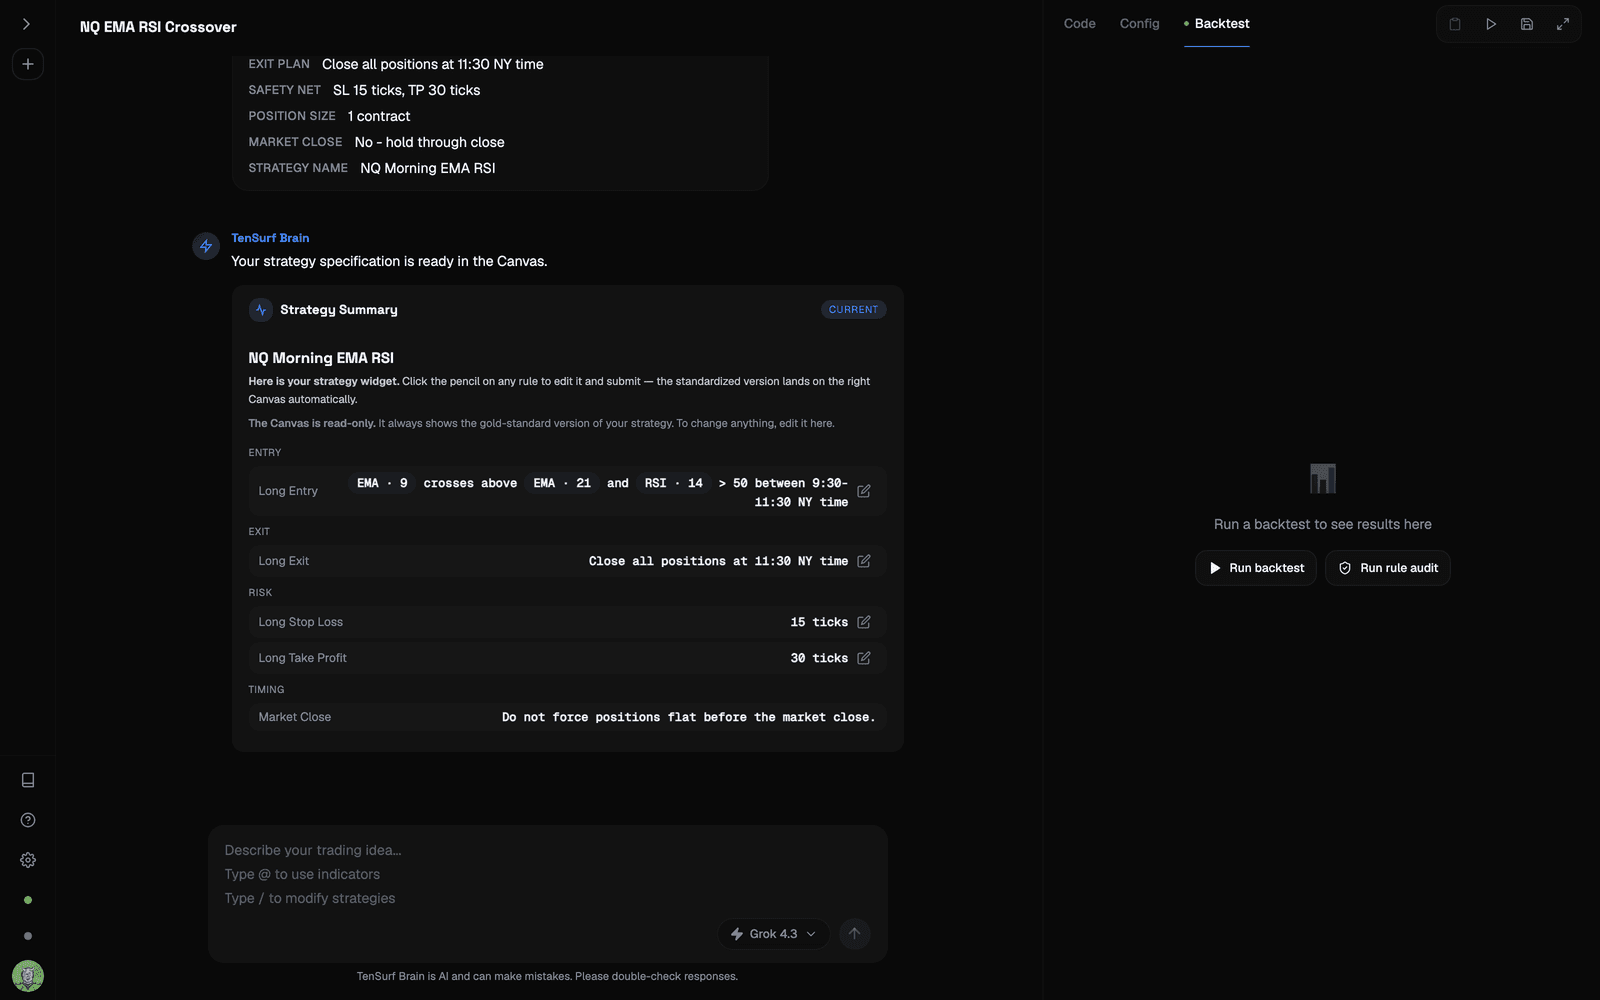Viewport: 1600px width, 1000px height.
Task: Click the STRATEGY NAME value NQ Morning EMA RSI
Action: 428,168
